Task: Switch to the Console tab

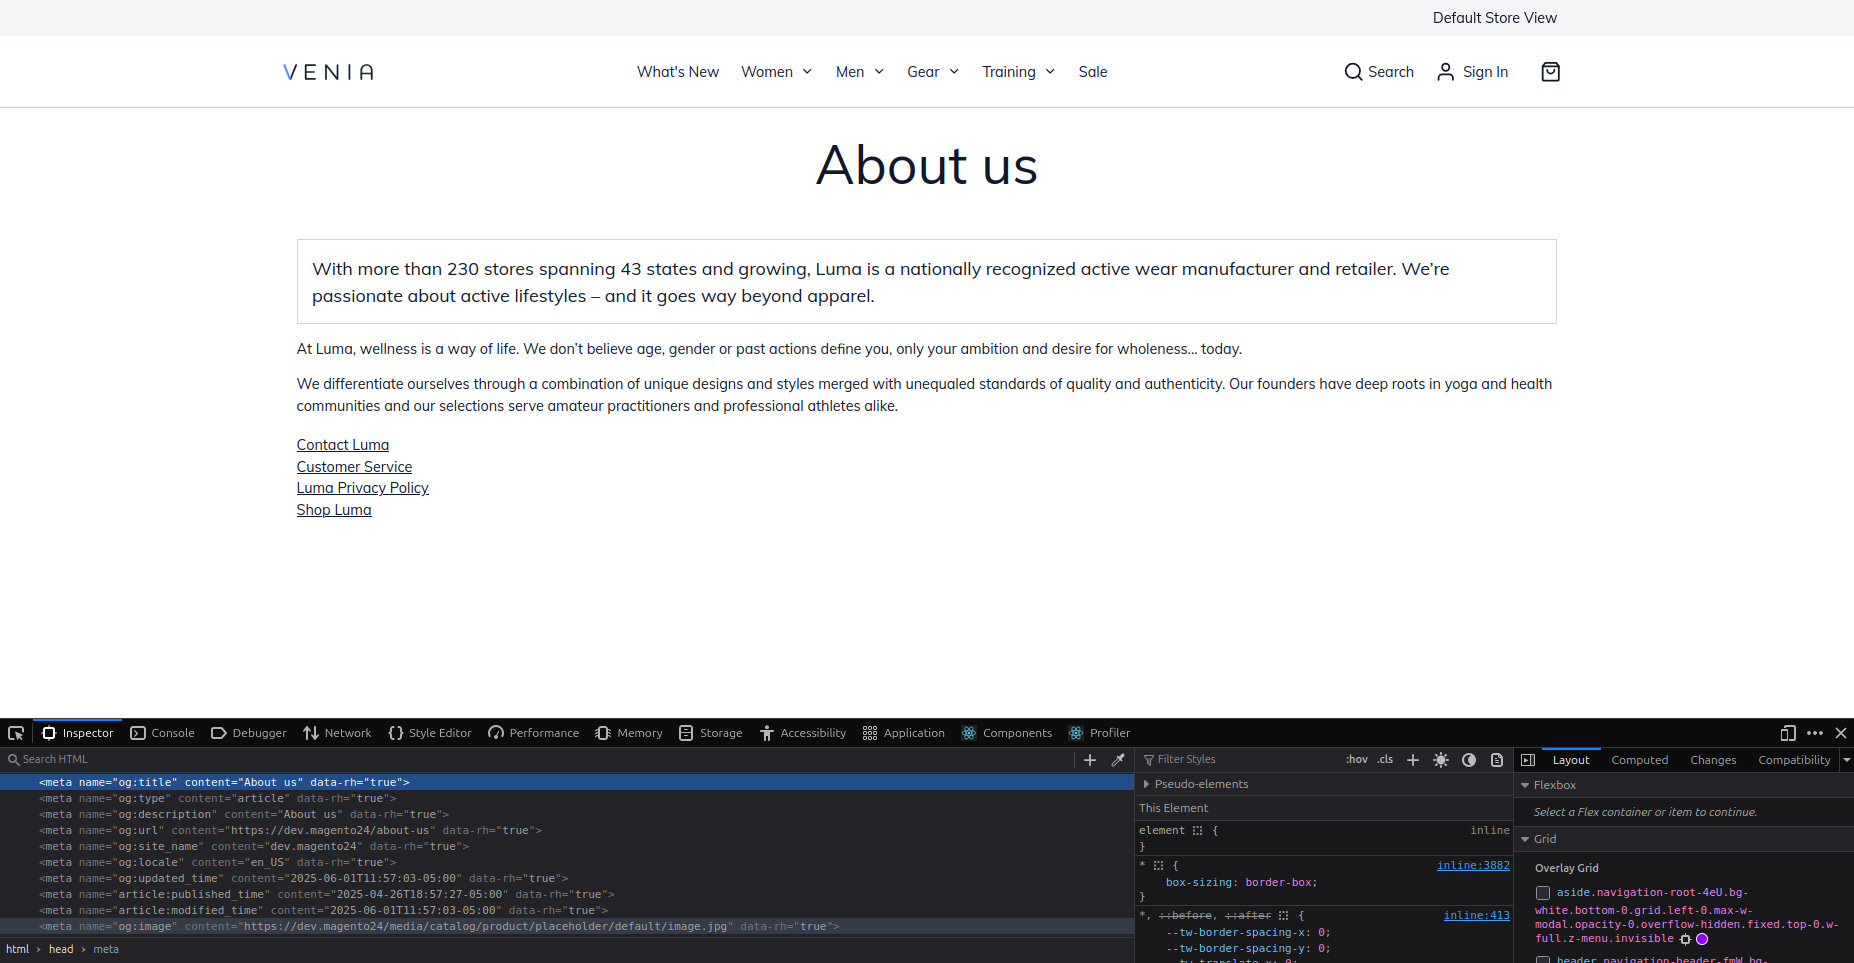Action: pyautogui.click(x=163, y=733)
